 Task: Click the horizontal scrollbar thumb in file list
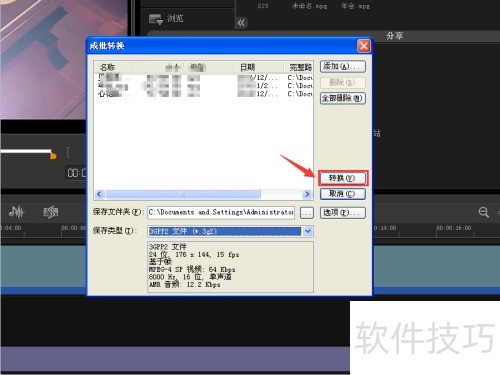pyautogui.click(x=183, y=194)
